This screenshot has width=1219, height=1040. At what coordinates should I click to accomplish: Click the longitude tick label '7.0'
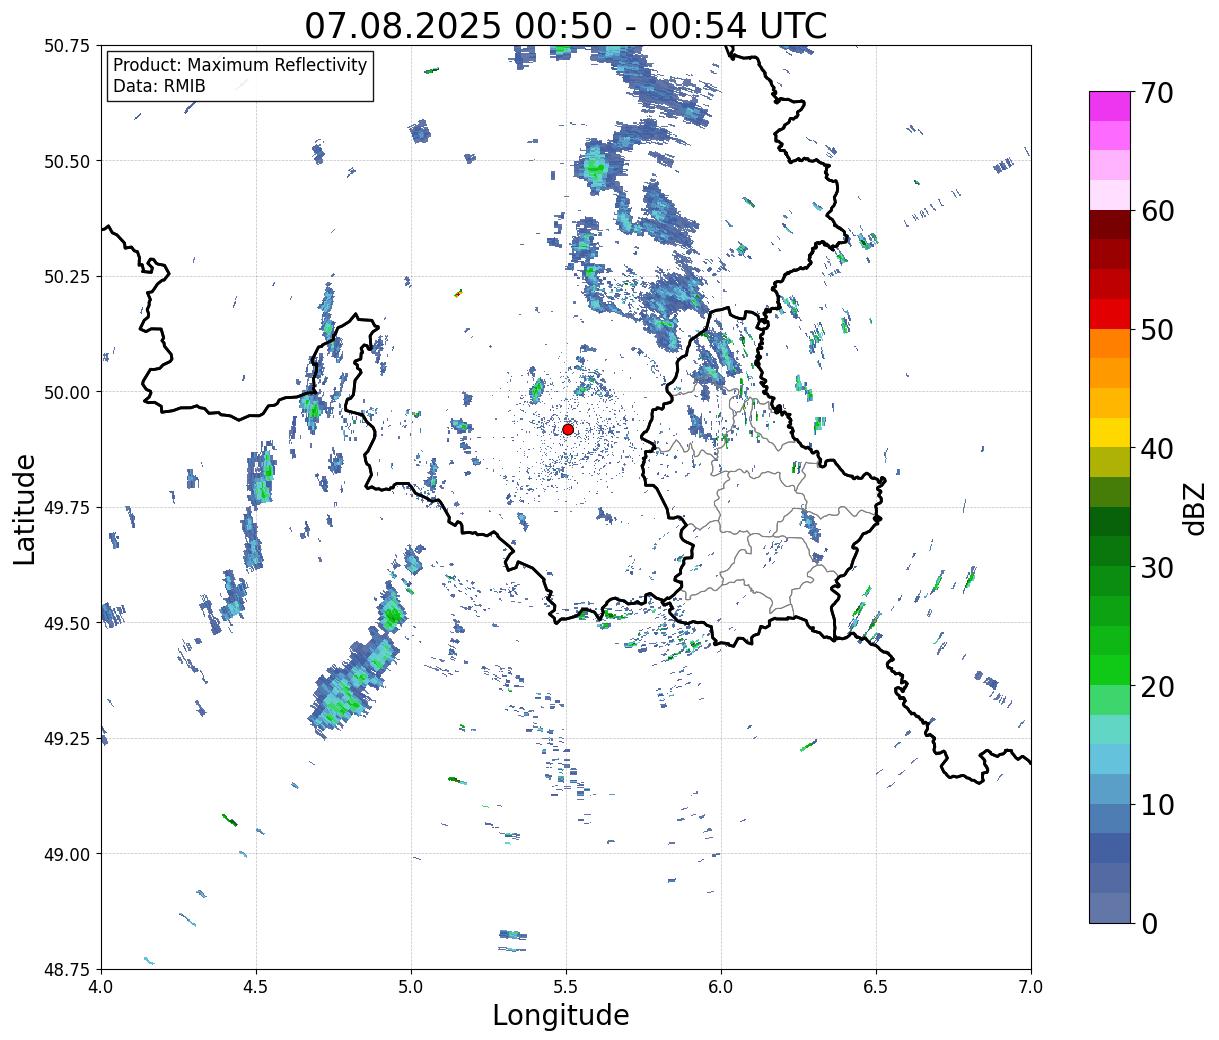[x=1031, y=987]
